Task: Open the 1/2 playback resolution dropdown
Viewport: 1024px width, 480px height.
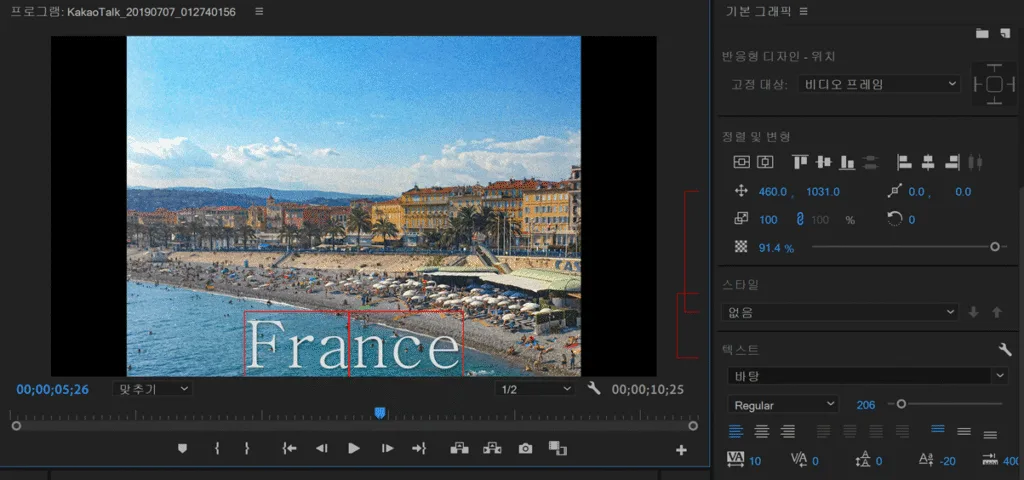Action: [x=534, y=389]
